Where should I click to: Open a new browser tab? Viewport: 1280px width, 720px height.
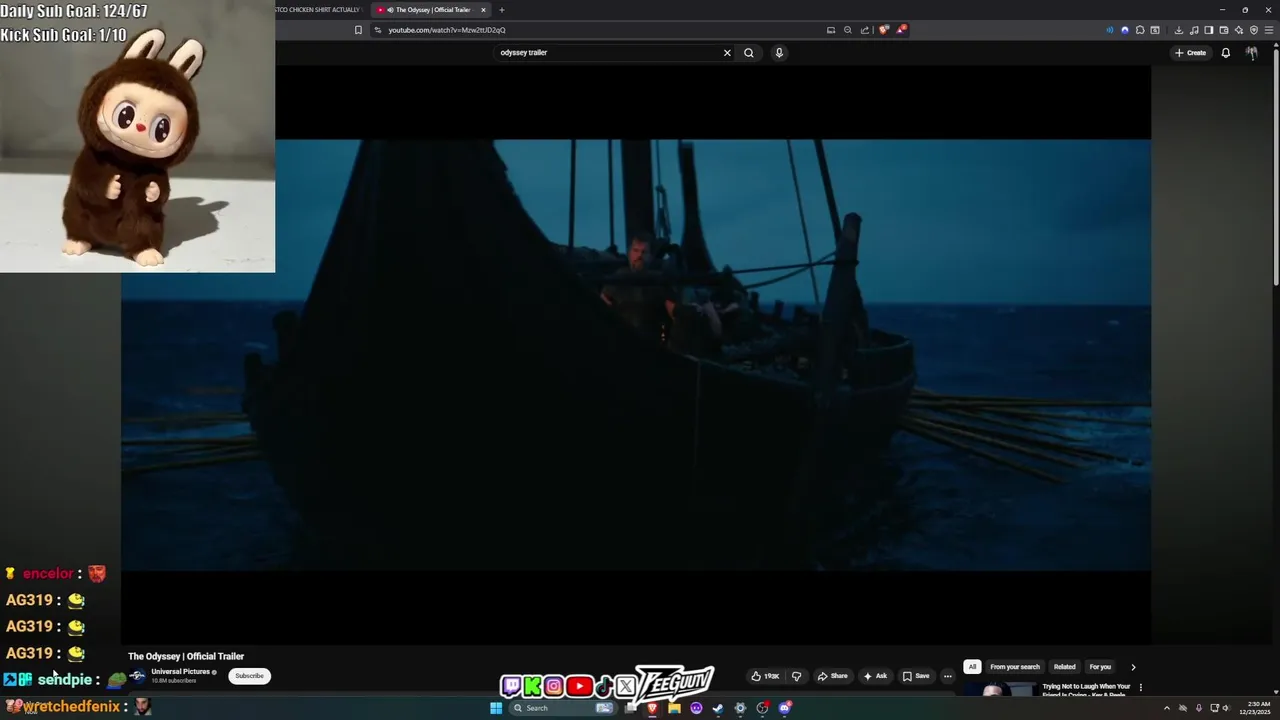point(502,10)
